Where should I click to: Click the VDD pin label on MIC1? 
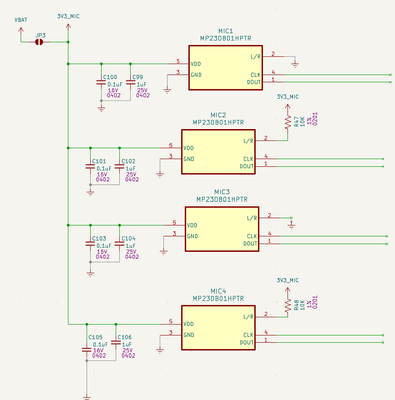tap(196, 64)
